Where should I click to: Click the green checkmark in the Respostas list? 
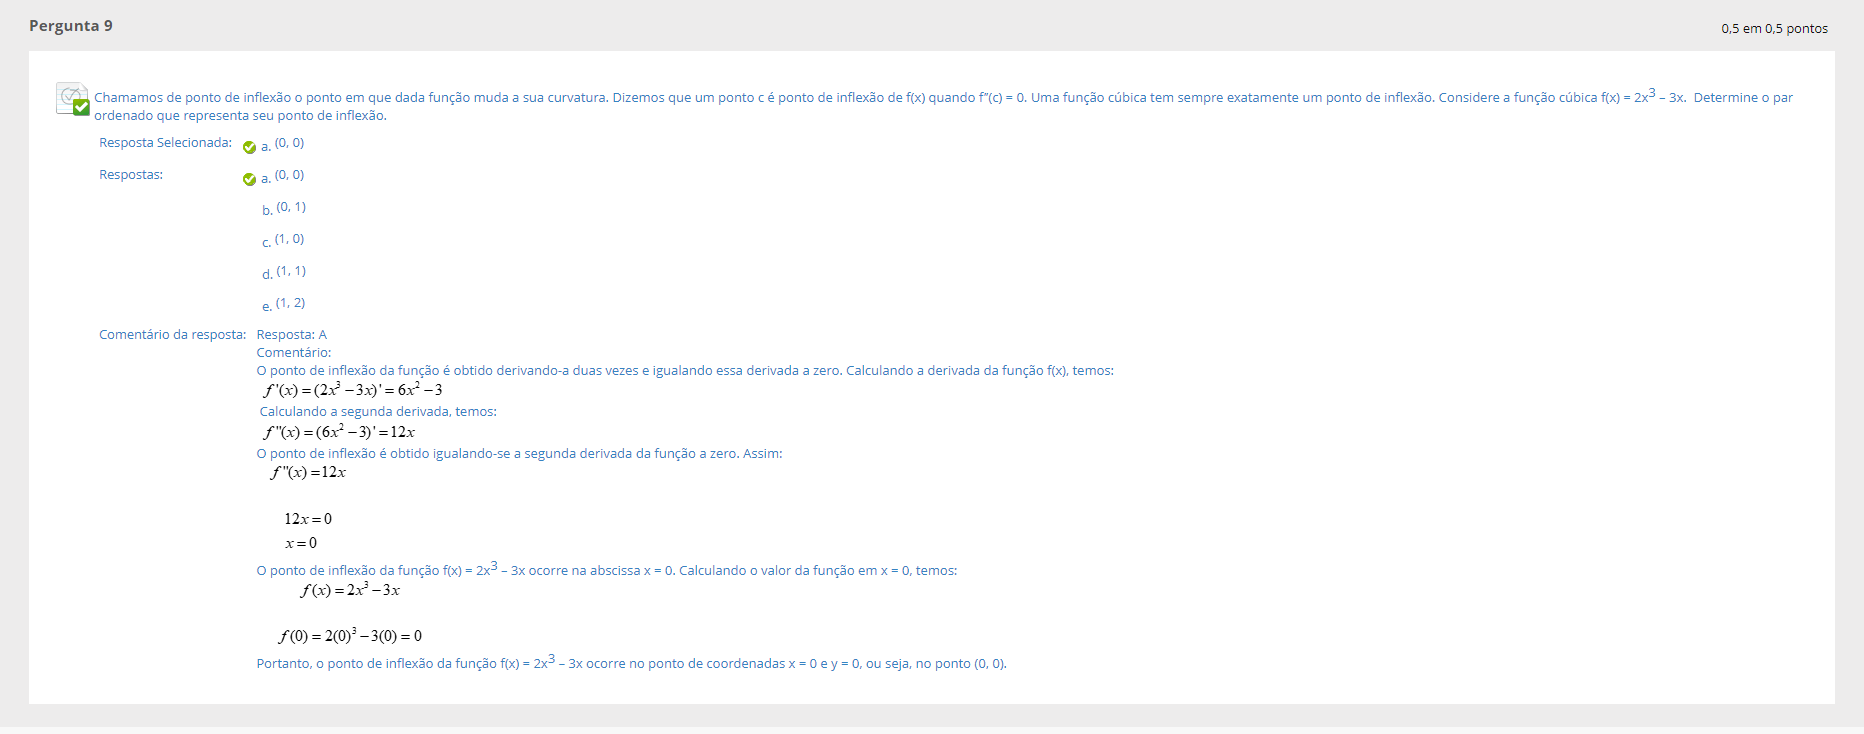pos(249,179)
